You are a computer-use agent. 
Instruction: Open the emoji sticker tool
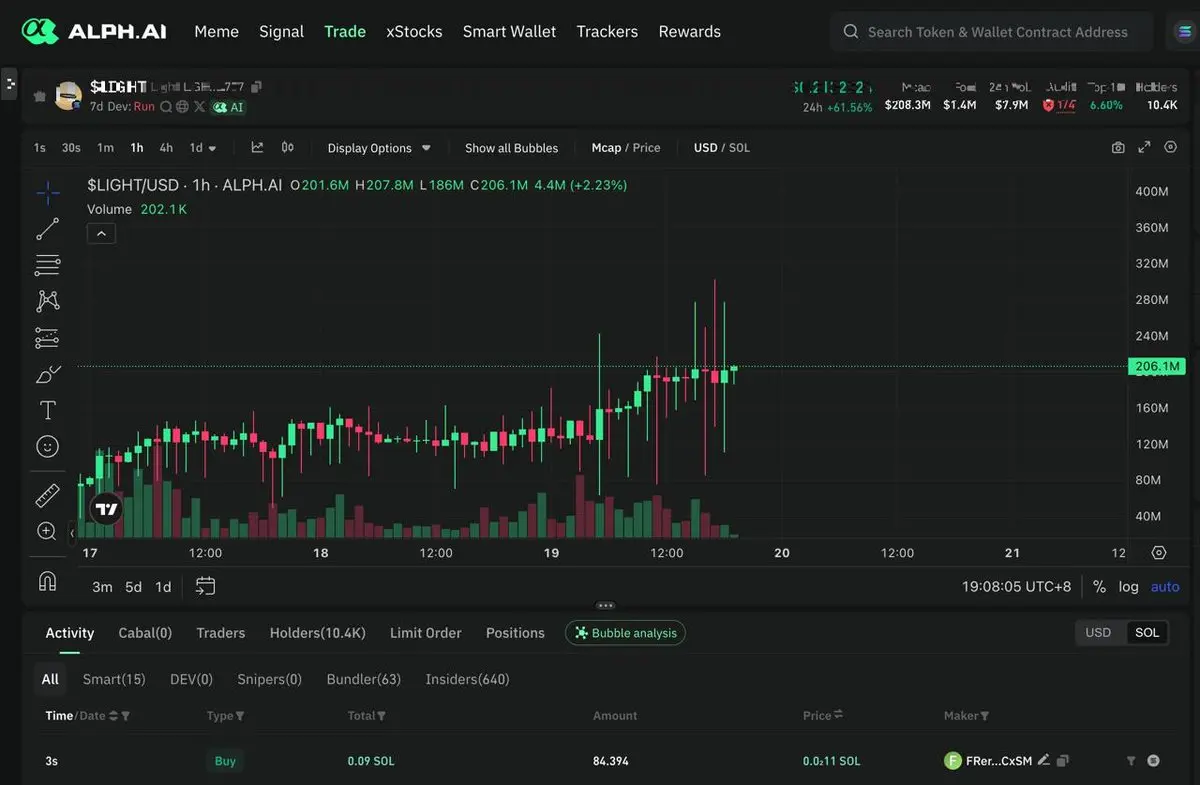tap(47, 446)
